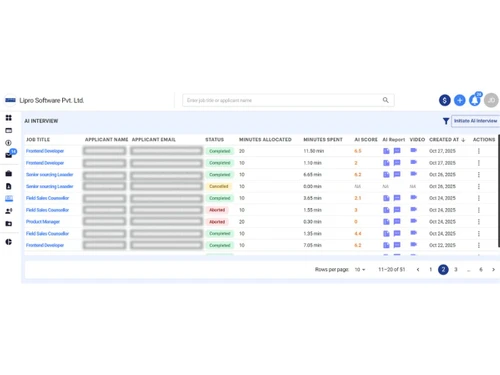500x375 pixels.
Task: Click the dollar credits icon in header
Action: [445, 100]
